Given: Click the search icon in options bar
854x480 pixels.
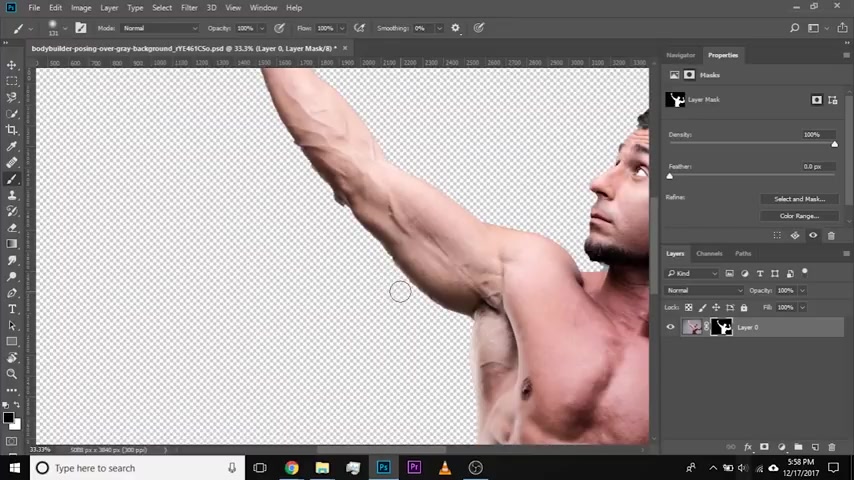Looking at the screenshot, I should tap(795, 28).
